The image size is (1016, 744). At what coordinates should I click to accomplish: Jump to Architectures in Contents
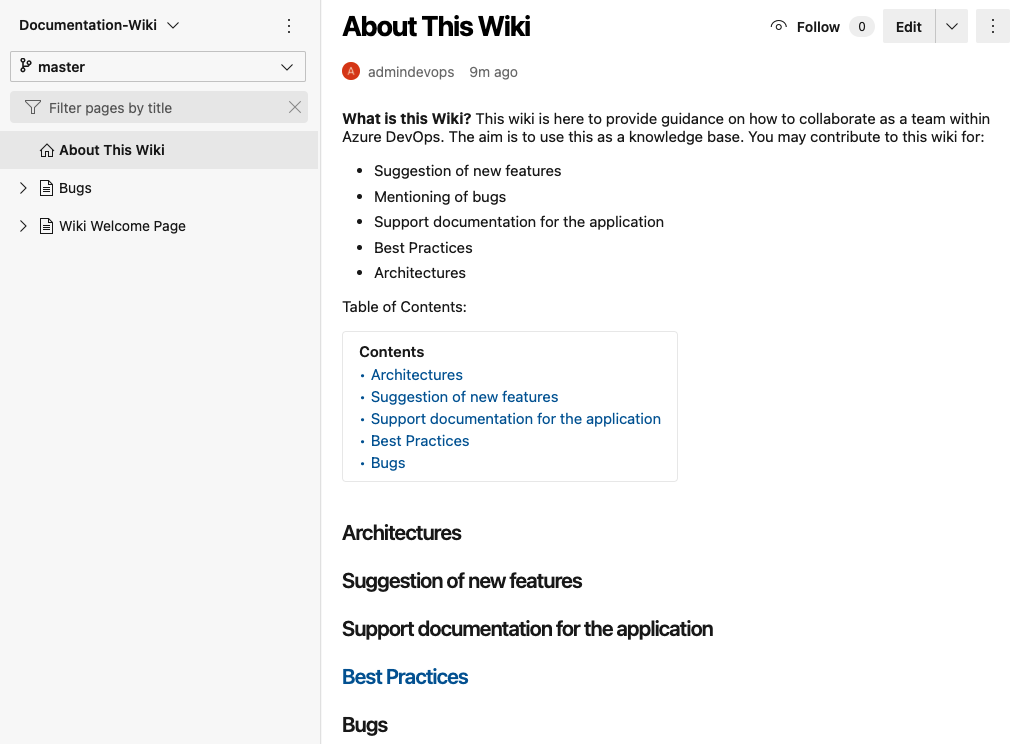click(417, 375)
